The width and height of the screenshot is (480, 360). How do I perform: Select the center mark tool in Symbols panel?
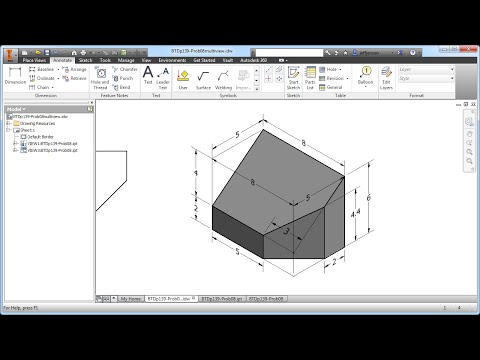click(268, 79)
